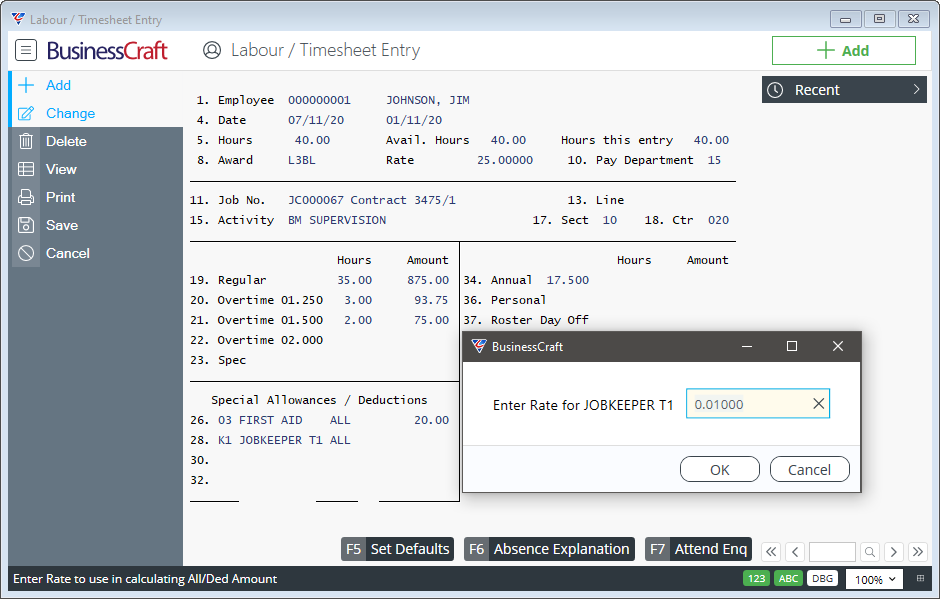Screen dimensions: 940x599
Task: Click F5 Set Defaults button
Action: click(x=397, y=549)
